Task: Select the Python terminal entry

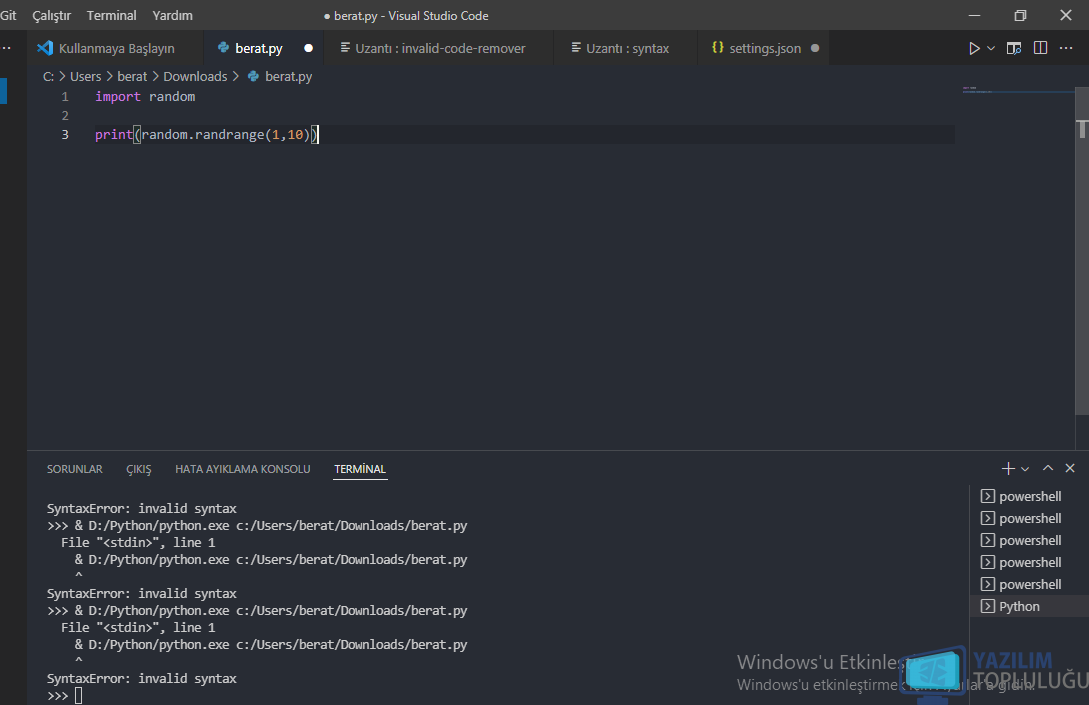Action: (x=1029, y=606)
